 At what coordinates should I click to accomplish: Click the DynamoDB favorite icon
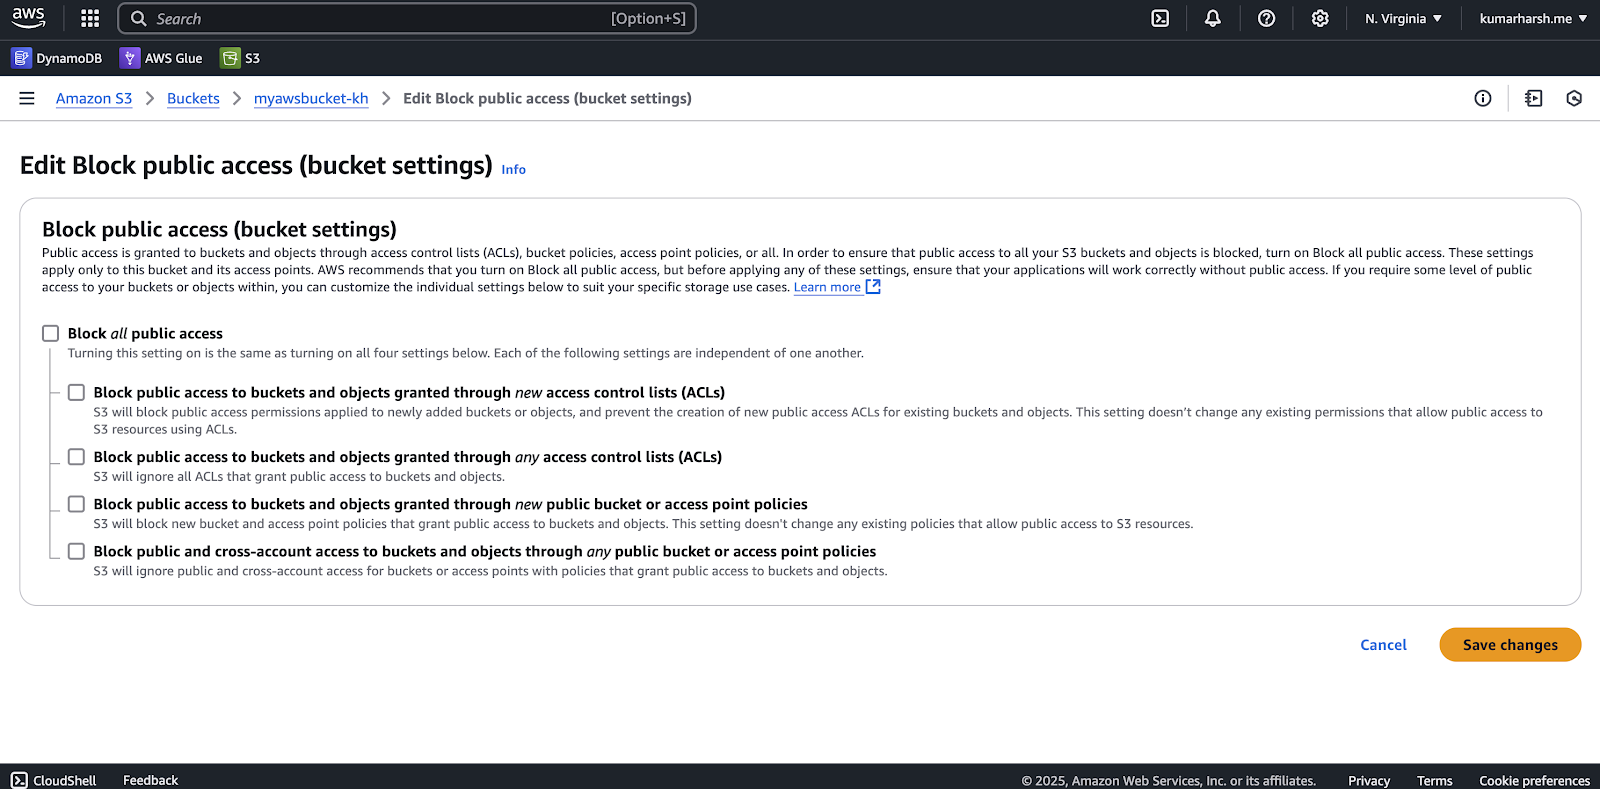(x=21, y=58)
